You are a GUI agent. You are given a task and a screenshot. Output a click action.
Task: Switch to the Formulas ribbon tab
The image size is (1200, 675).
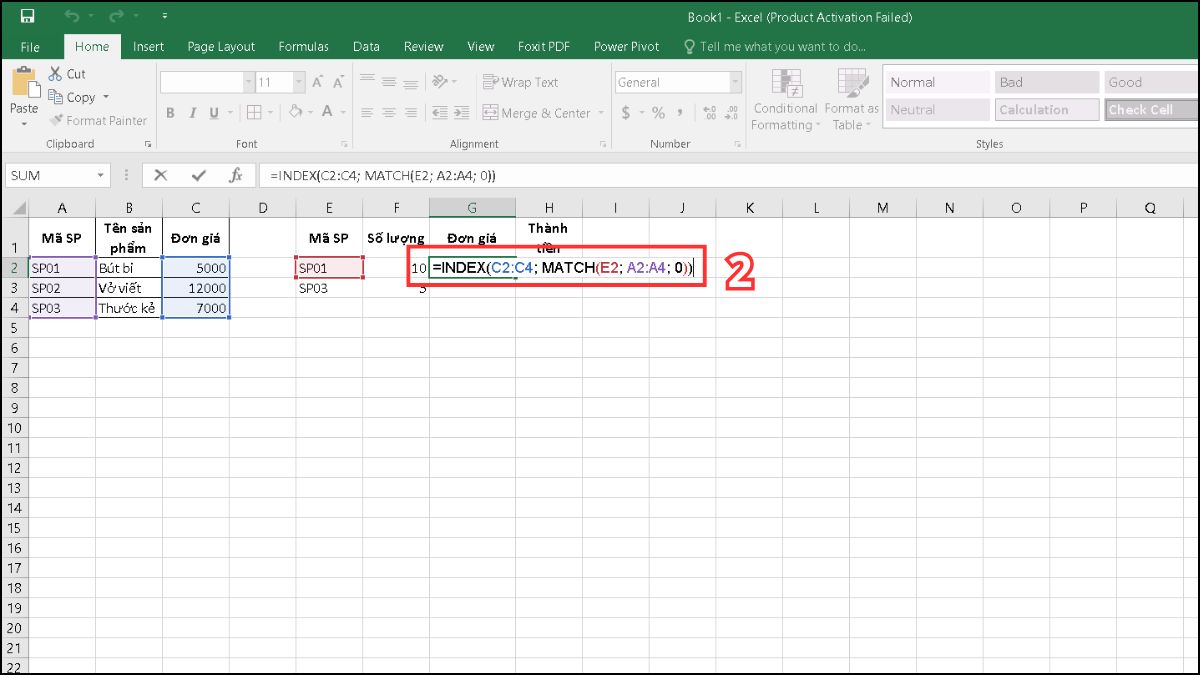(303, 46)
